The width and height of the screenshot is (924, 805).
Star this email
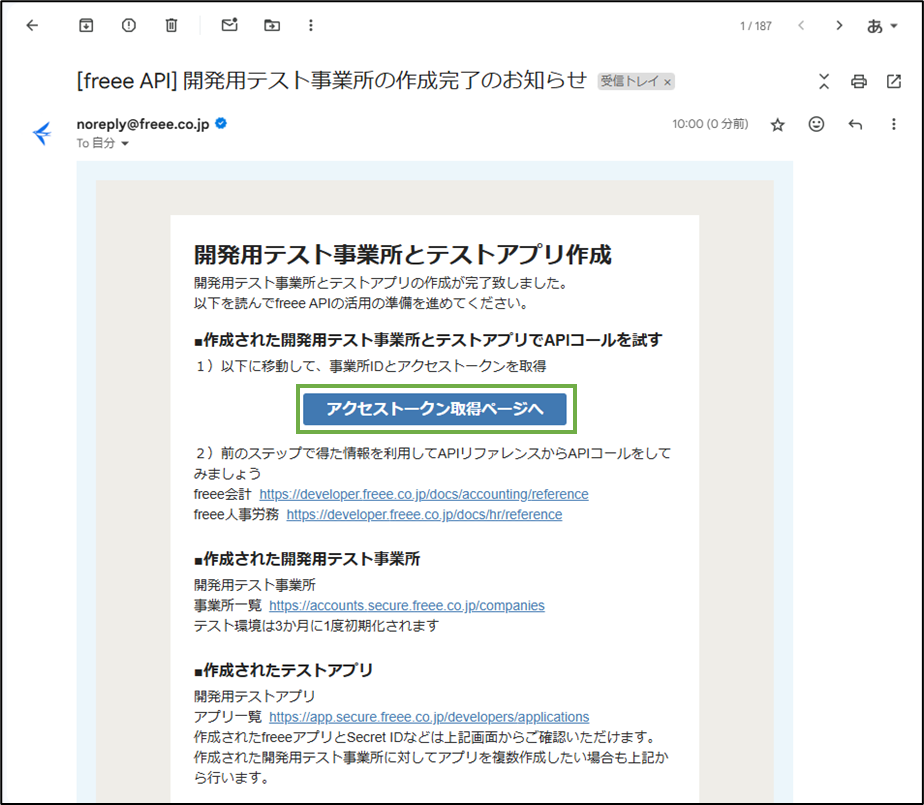(778, 124)
